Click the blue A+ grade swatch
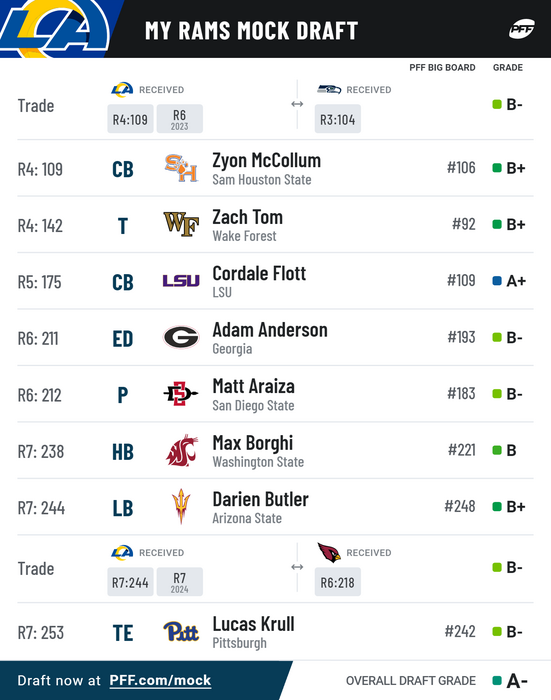 click(x=497, y=281)
